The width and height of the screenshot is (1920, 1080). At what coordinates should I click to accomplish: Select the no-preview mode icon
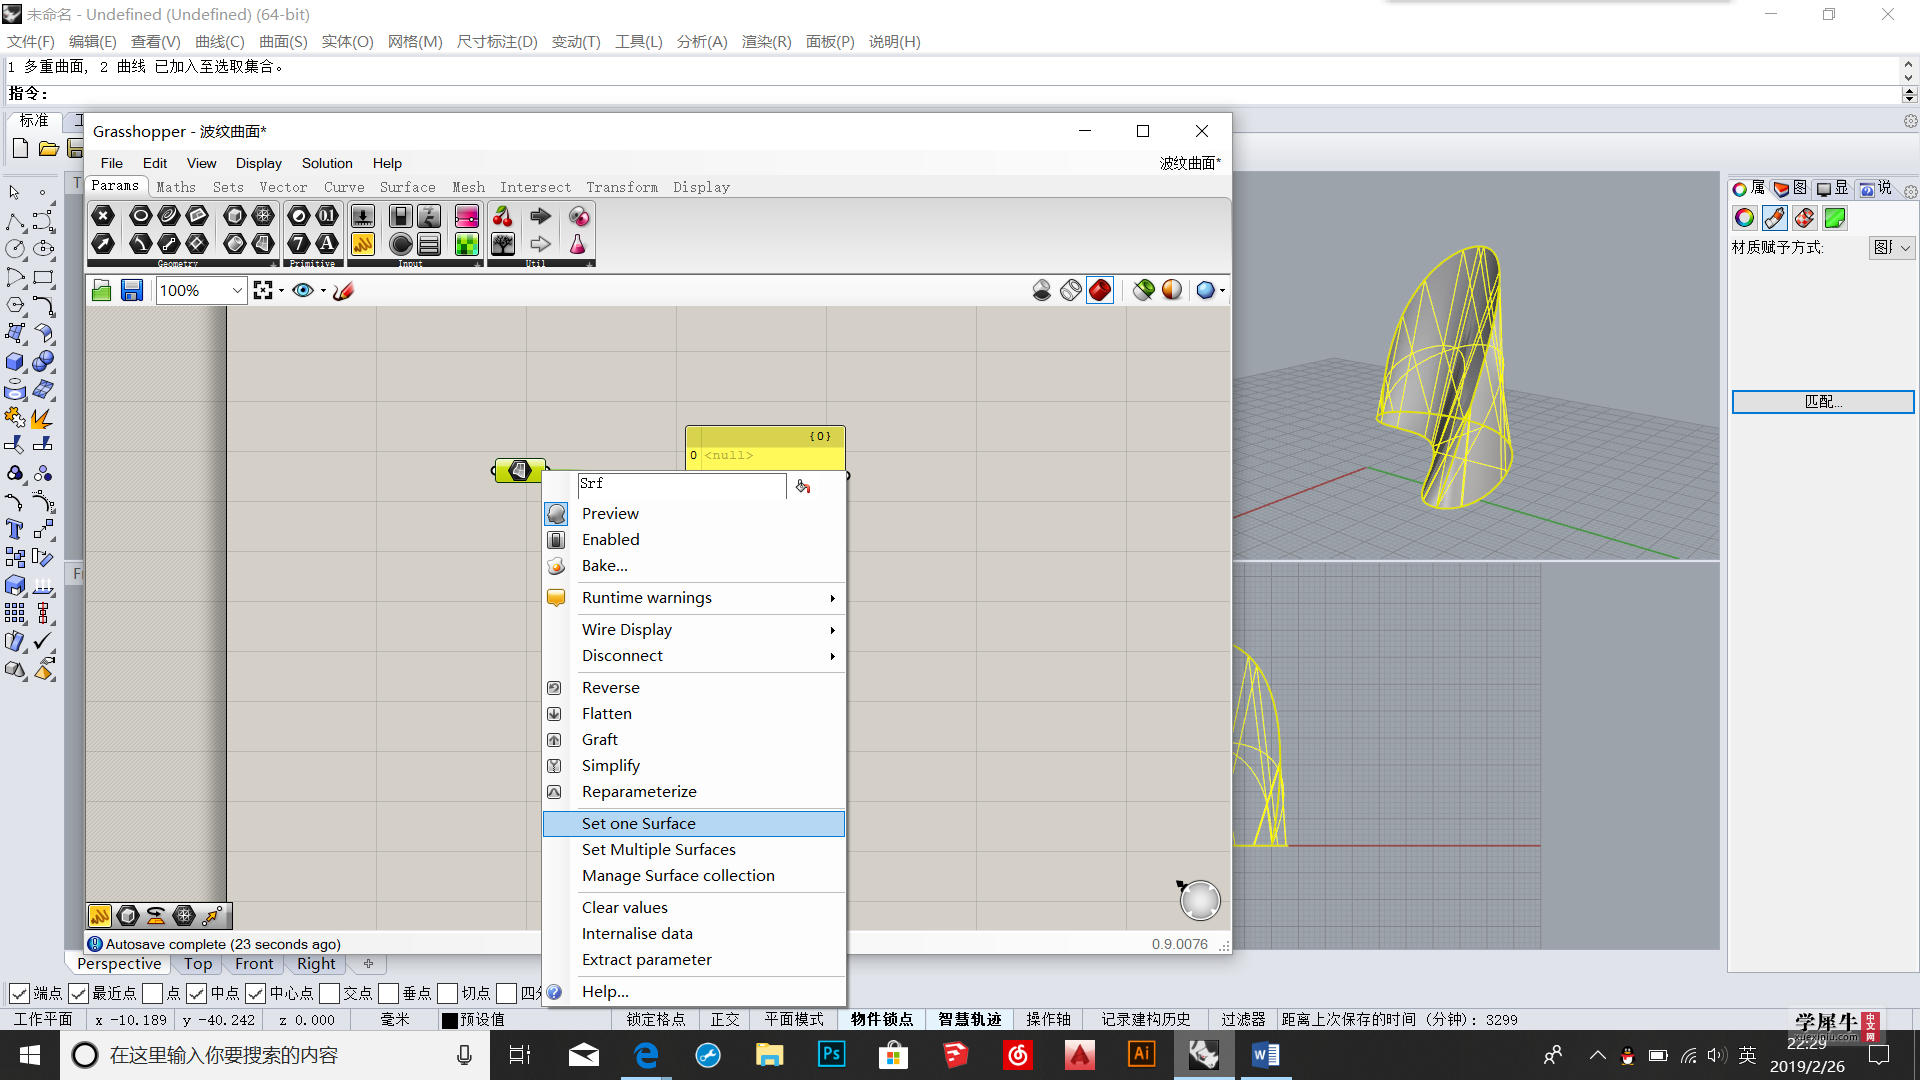(1042, 290)
